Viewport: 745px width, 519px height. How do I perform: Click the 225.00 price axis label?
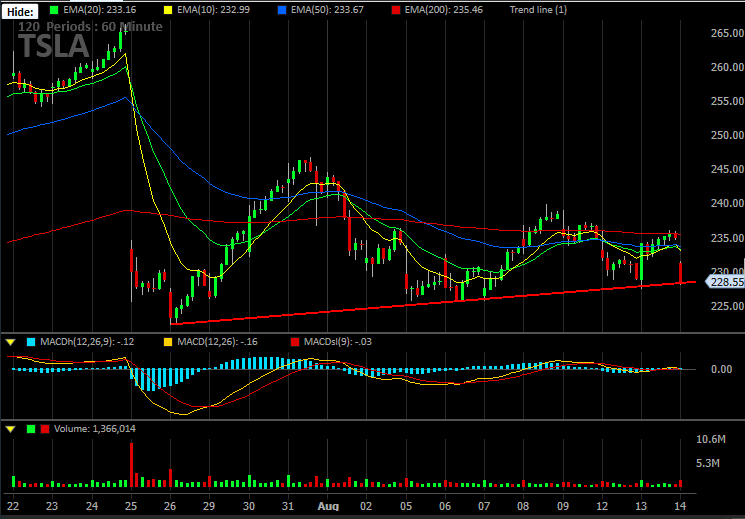pos(727,305)
